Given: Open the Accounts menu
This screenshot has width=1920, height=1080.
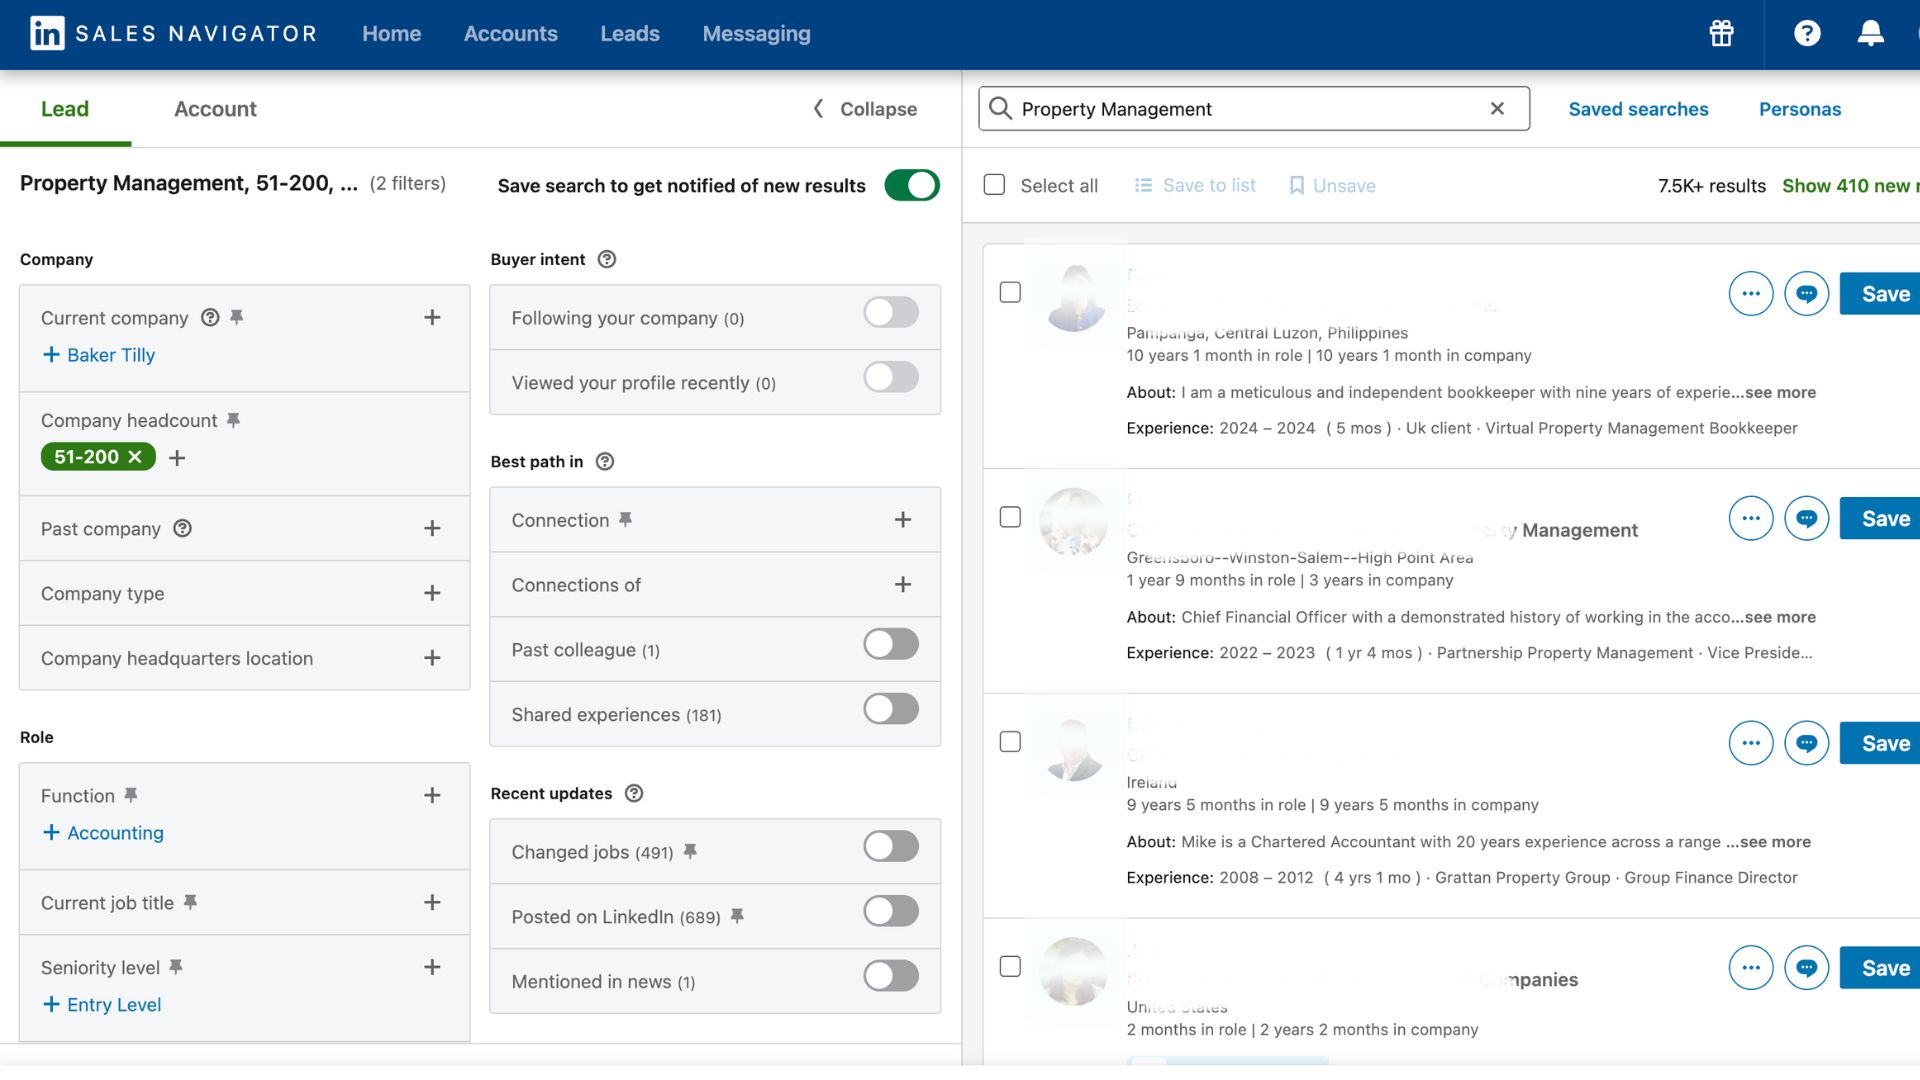Looking at the screenshot, I should click(x=510, y=33).
